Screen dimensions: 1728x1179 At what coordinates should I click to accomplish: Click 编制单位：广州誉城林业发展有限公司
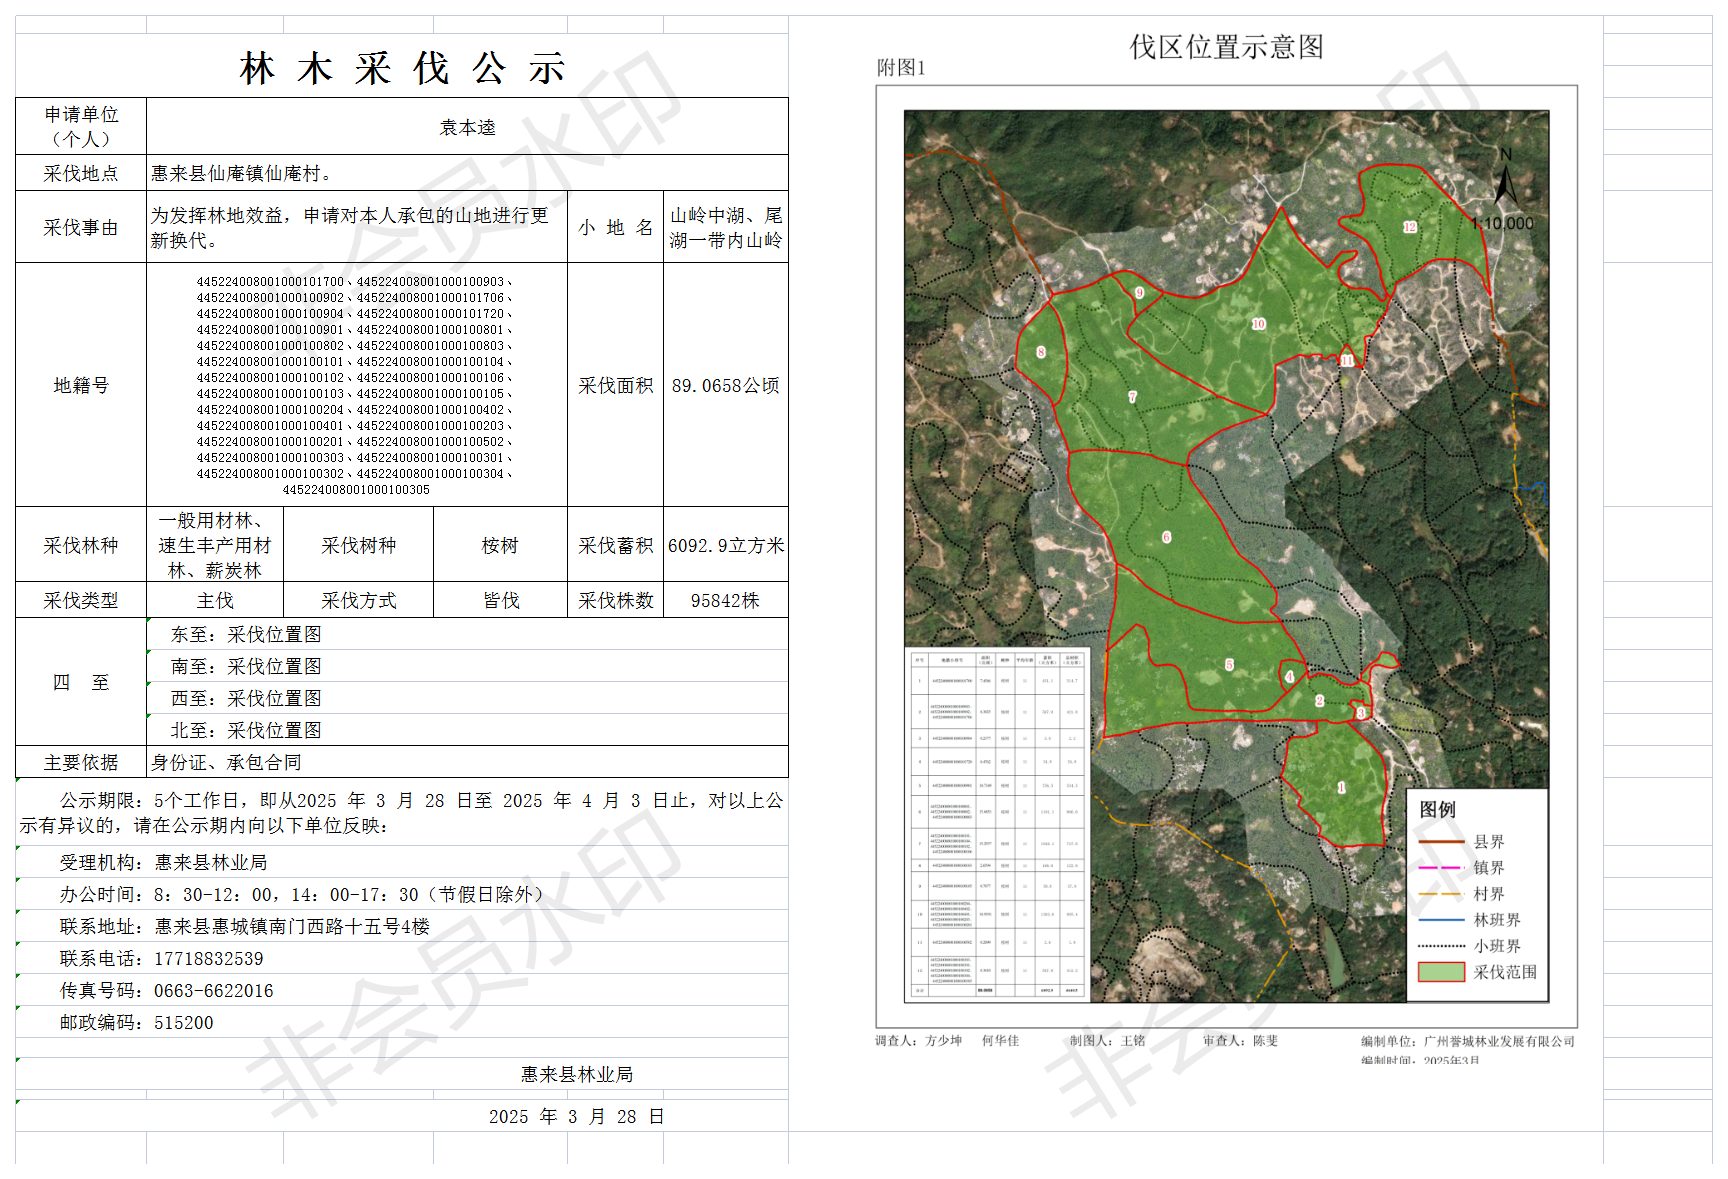point(1468,1042)
